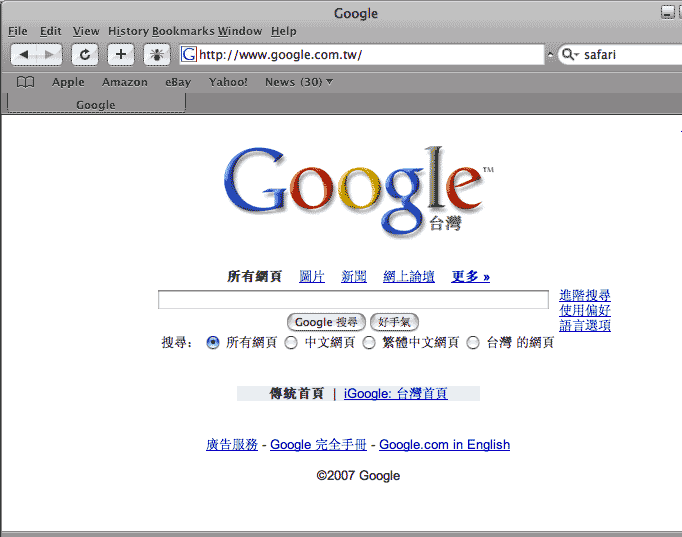Open the 網上論壇 groups link
This screenshot has height=537, width=682.
click(409, 276)
